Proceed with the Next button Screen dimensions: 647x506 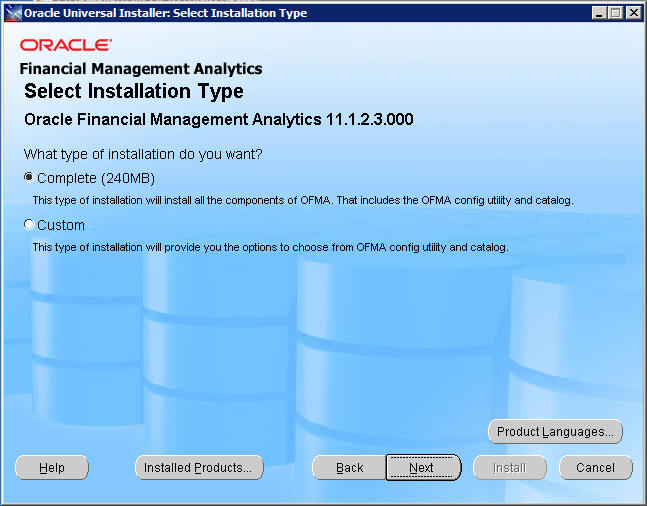(423, 468)
